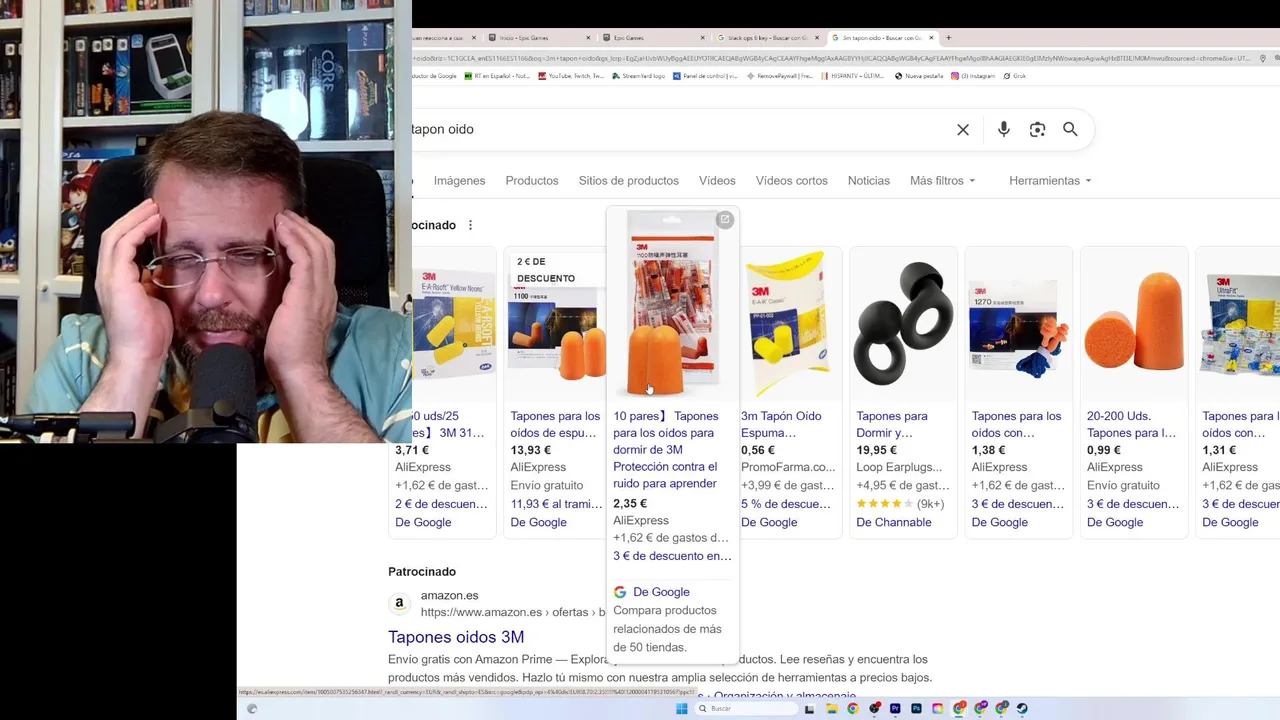Image resolution: width=1280 pixels, height=720 pixels.
Task: Submit search with the magnifying glass icon
Action: 1070,129
